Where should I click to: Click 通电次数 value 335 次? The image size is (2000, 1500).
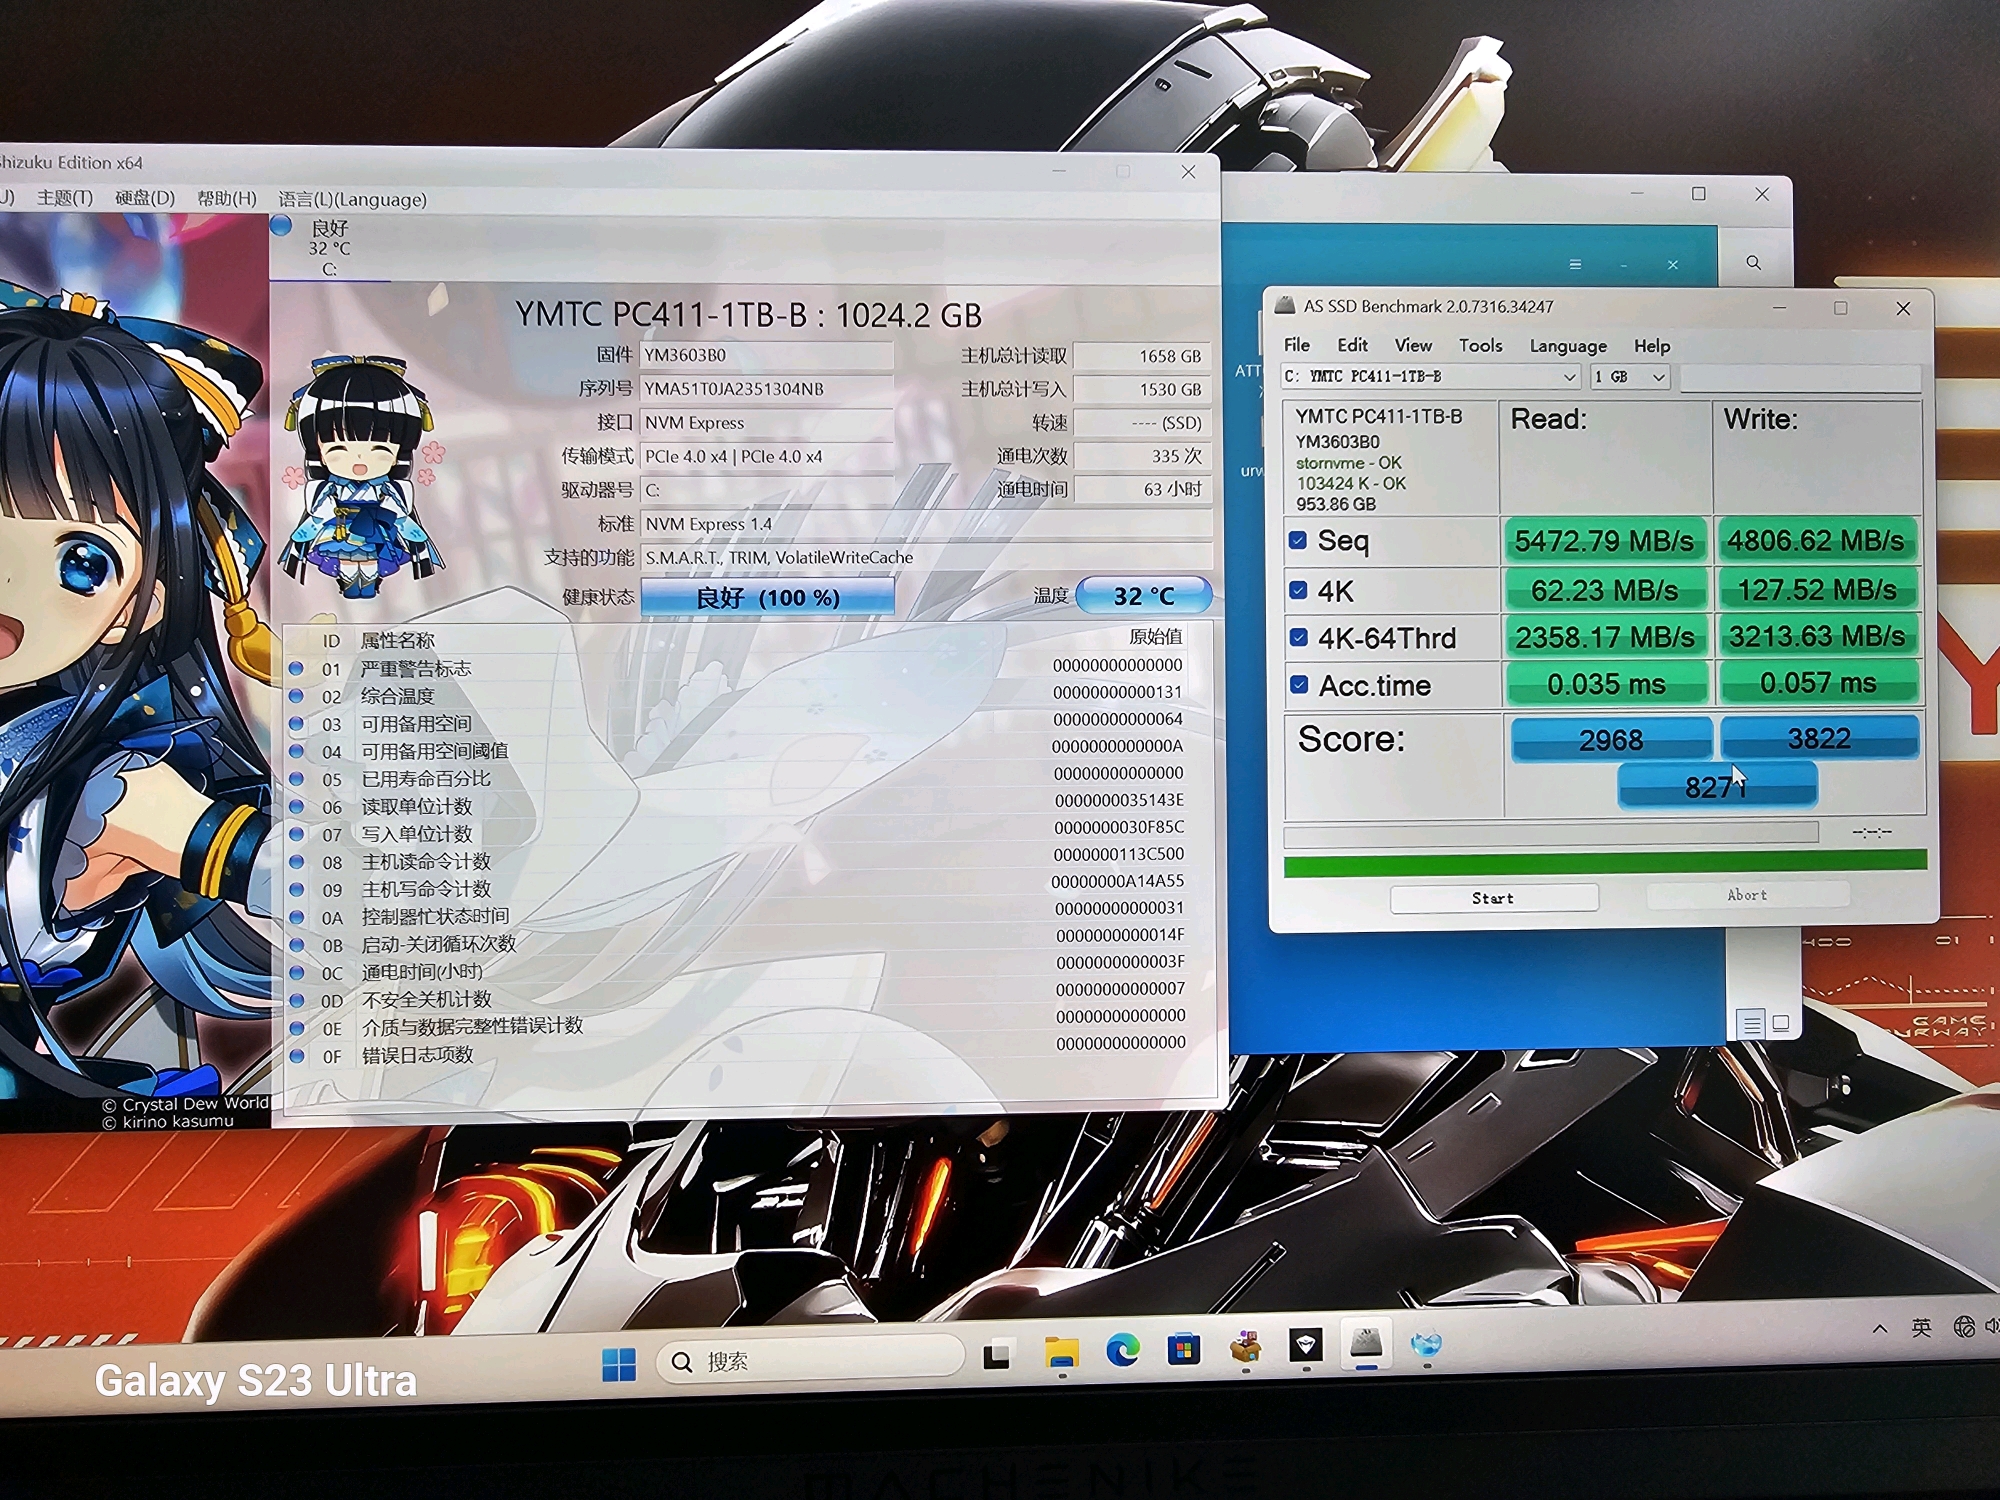[1141, 456]
